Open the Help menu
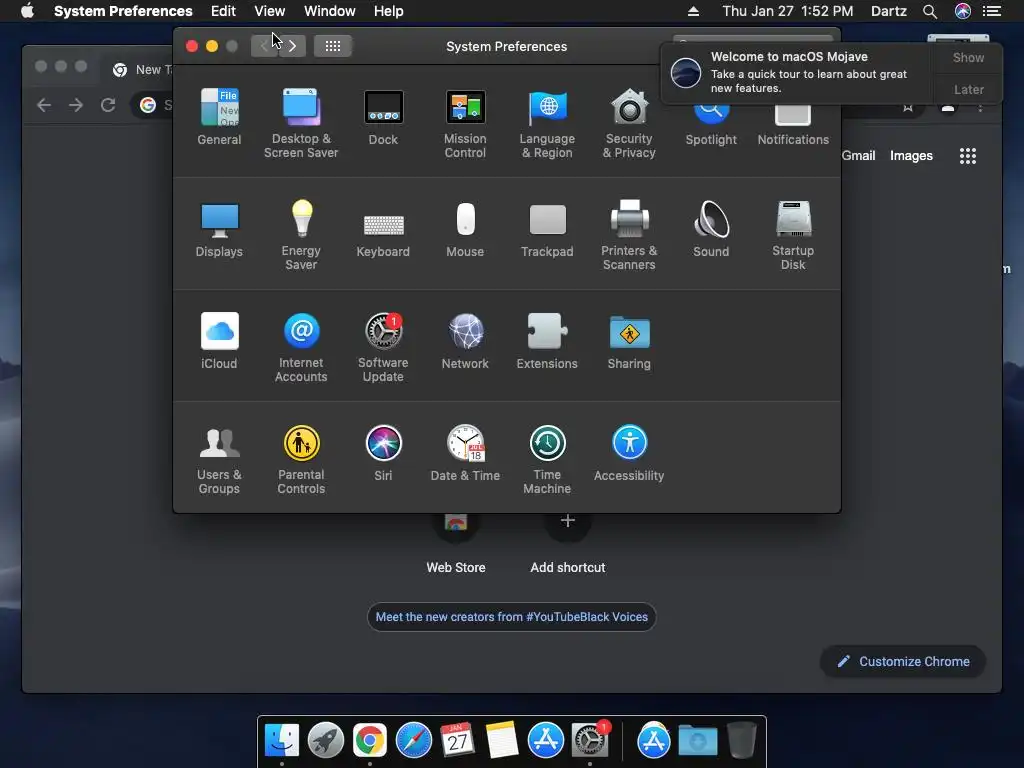Image resolution: width=1024 pixels, height=768 pixels. tap(389, 11)
